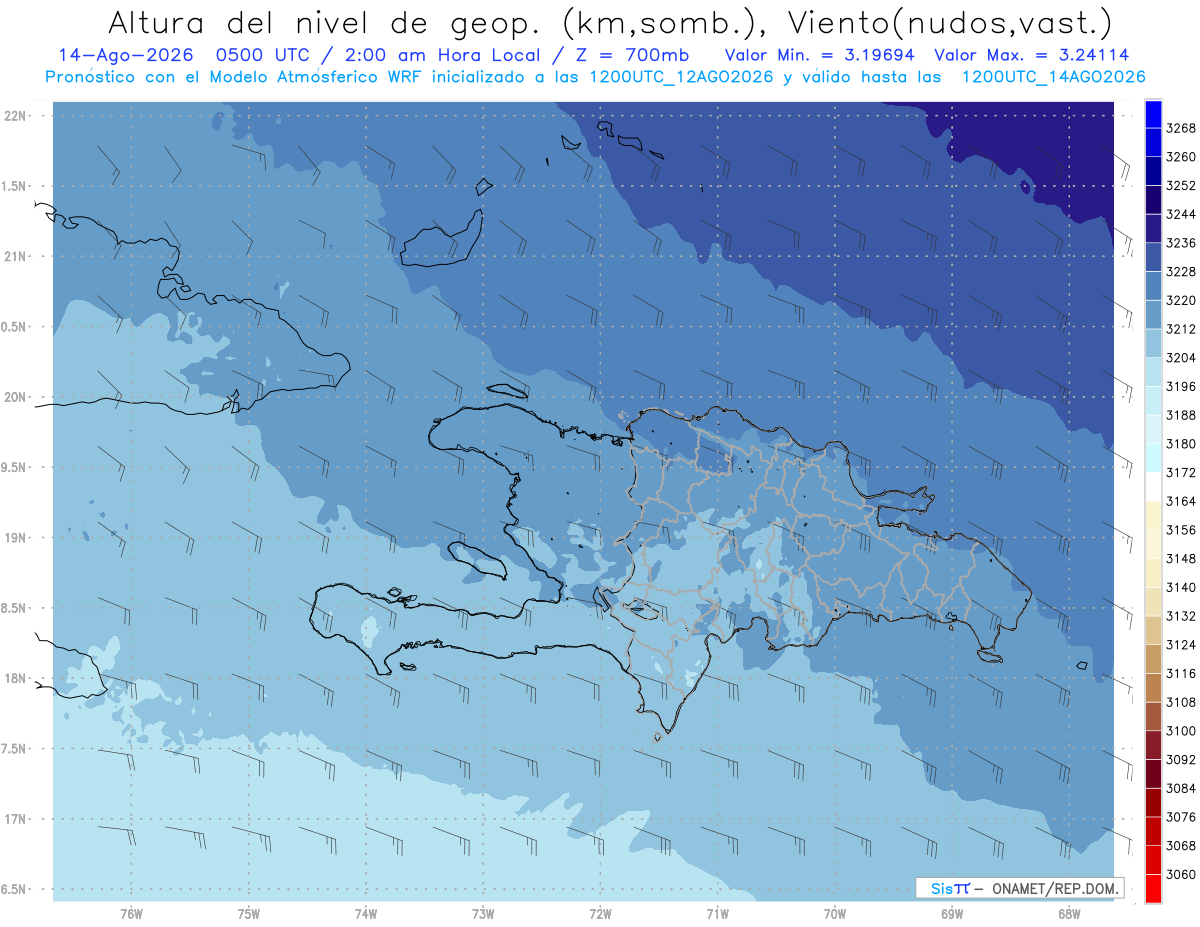Click the brown swatch between 3100 and 3108
1200x927 pixels.
tap(1153, 716)
